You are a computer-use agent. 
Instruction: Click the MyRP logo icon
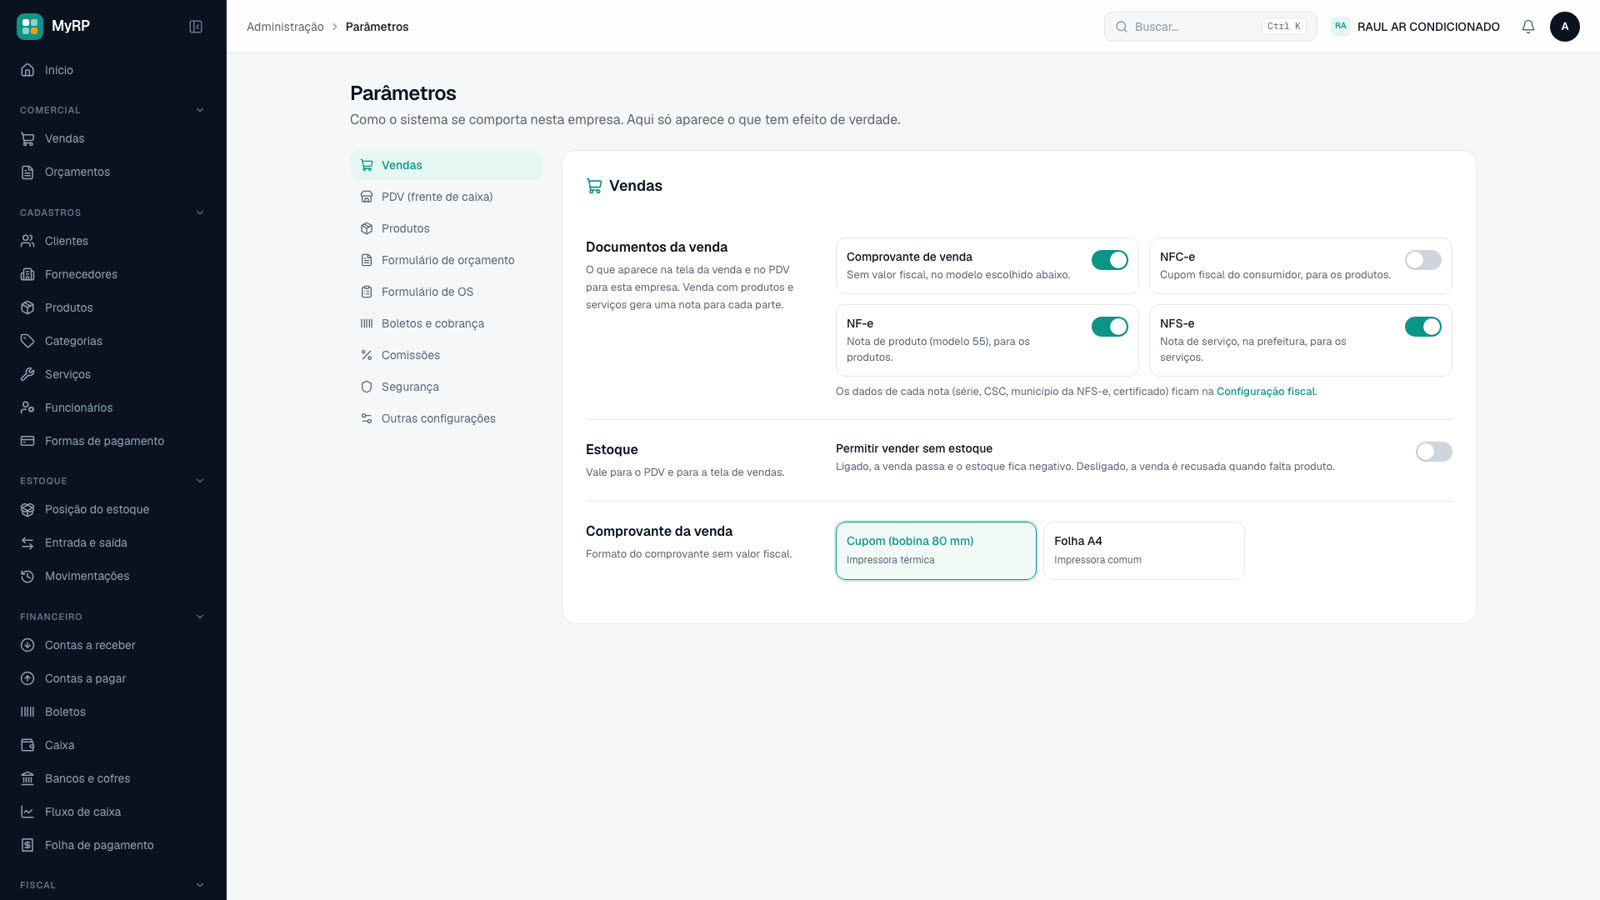tap(30, 26)
